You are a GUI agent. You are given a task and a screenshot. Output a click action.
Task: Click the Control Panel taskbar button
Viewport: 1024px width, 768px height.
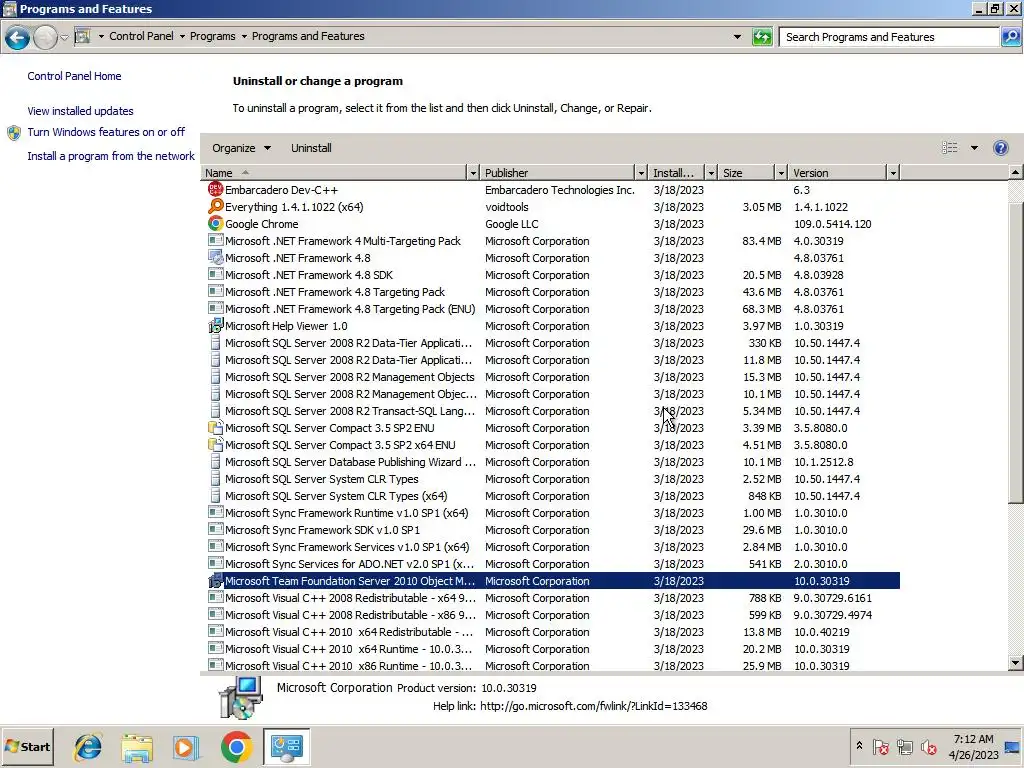287,746
